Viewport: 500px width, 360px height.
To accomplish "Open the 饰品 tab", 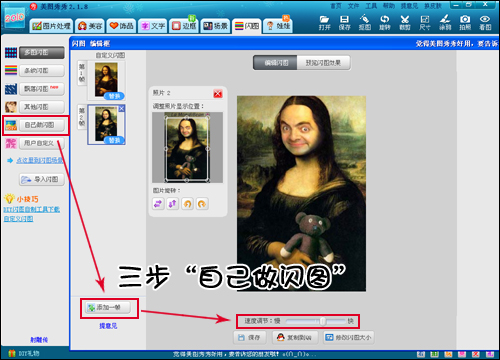I will [121, 26].
